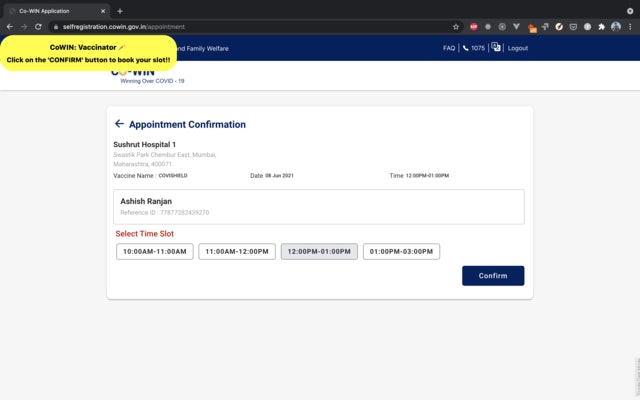This screenshot has width=640, height=400.
Task: Select the 11:00AM-12:00PM time slot
Action: pos(237,251)
